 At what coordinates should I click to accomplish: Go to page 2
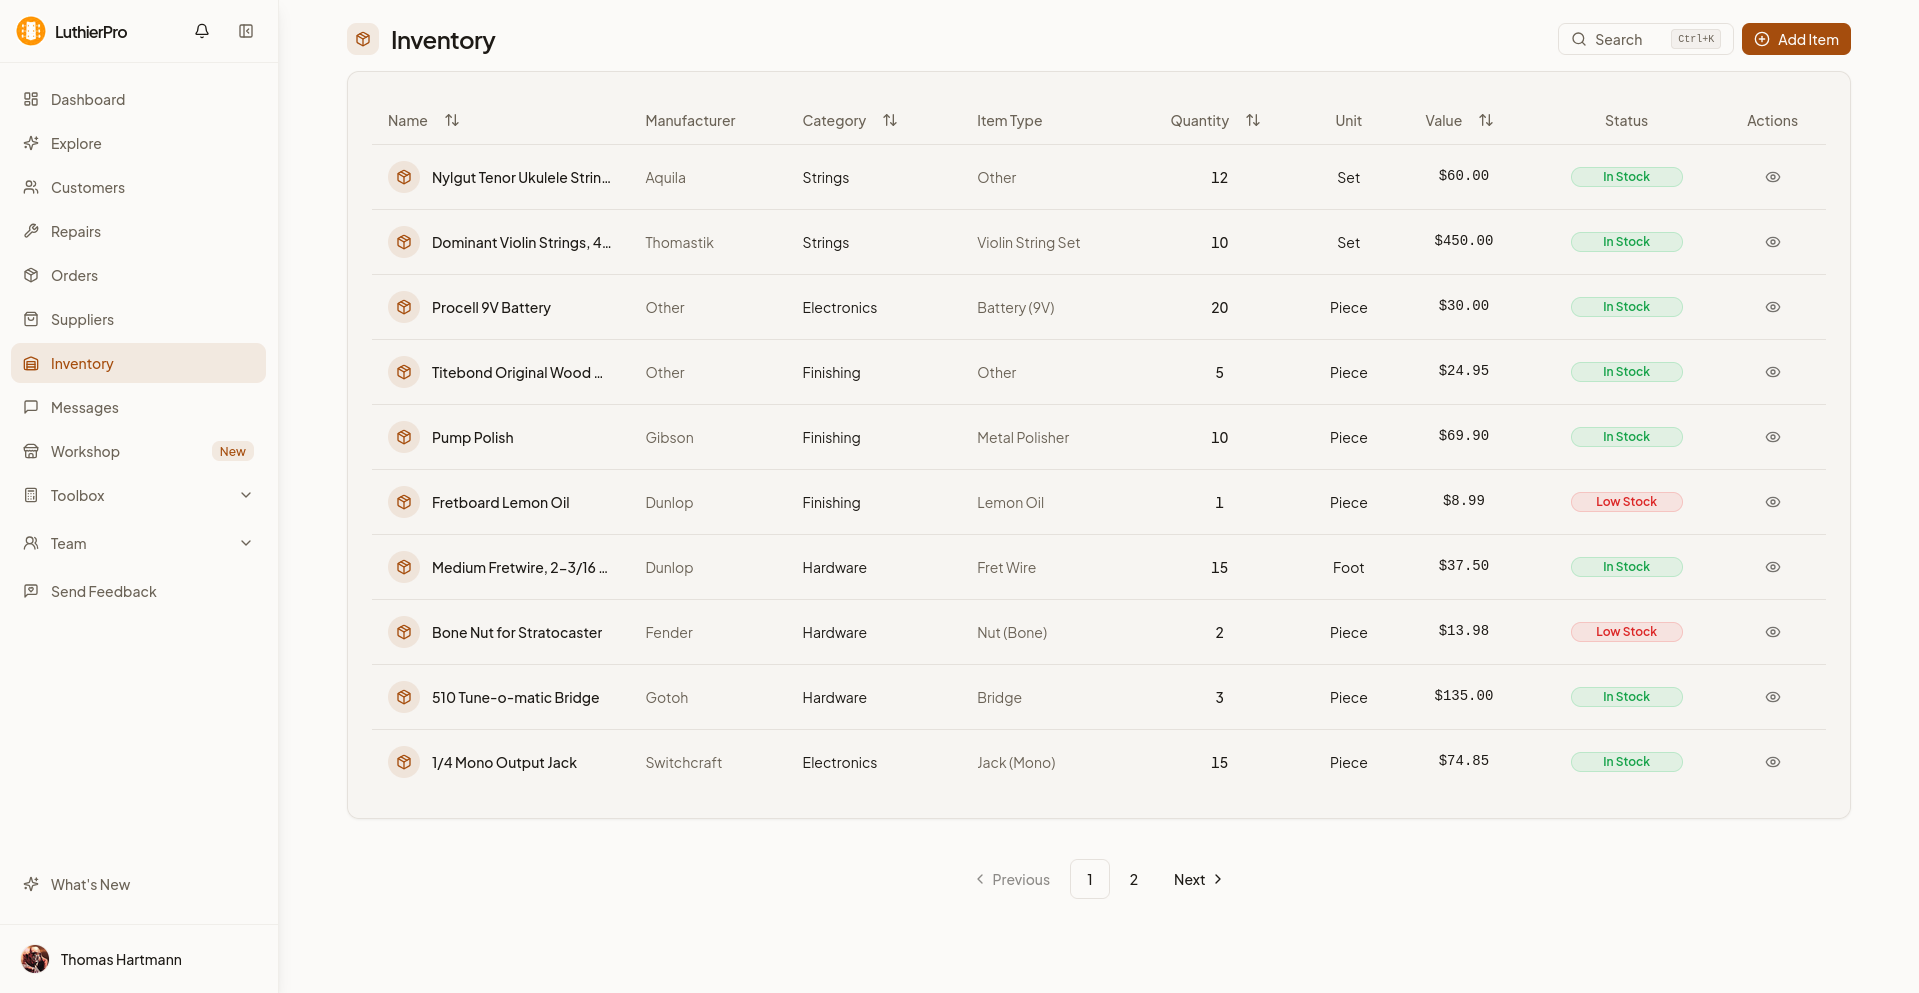tap(1134, 879)
